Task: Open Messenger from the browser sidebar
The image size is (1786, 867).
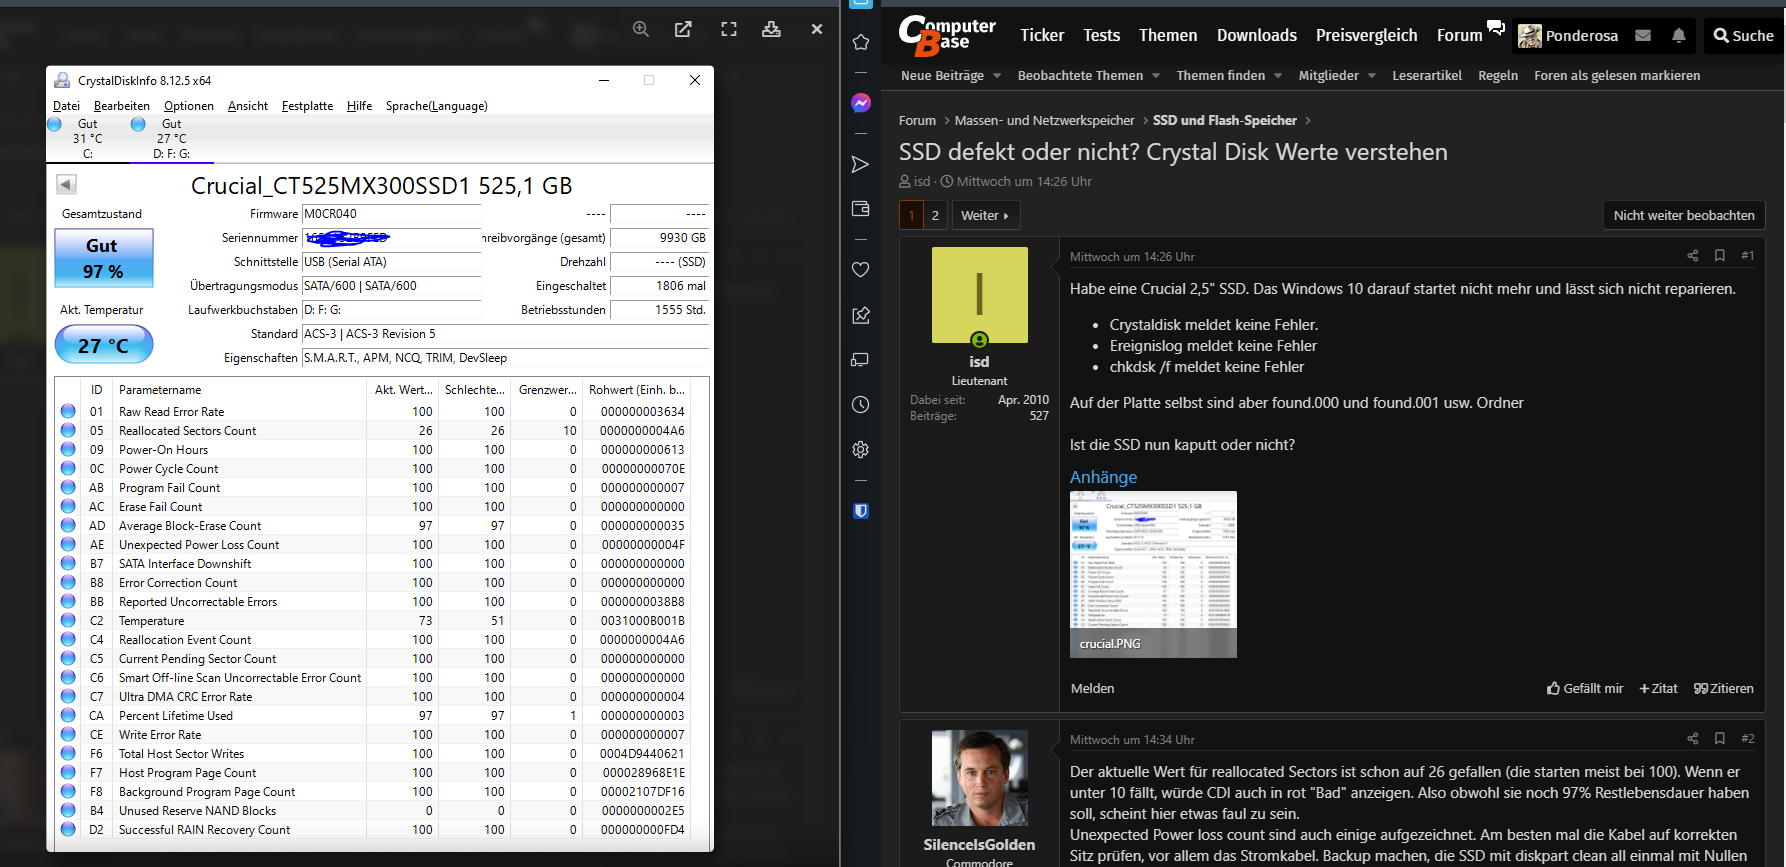Action: (x=860, y=103)
